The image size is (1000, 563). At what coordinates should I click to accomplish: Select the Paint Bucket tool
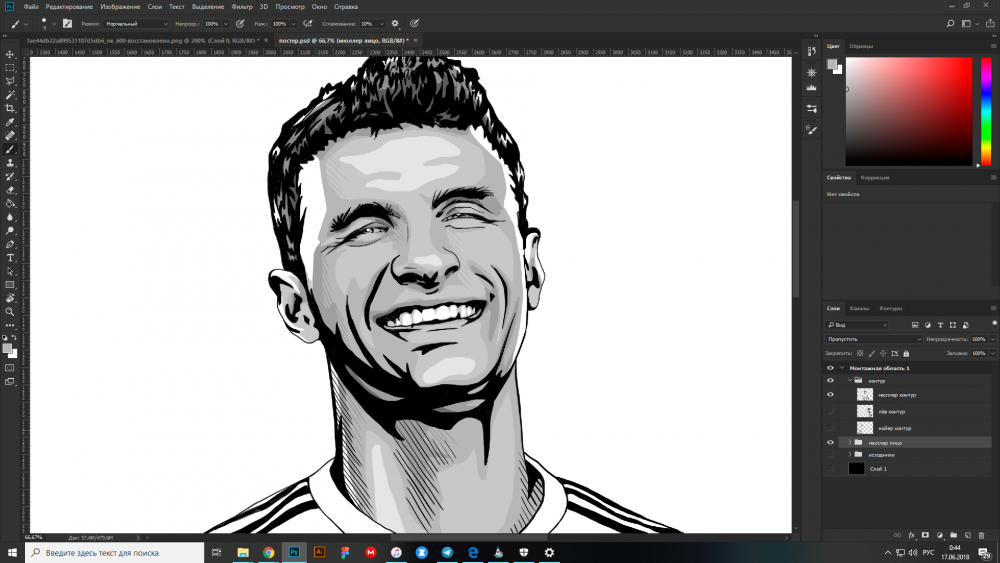click(10, 203)
